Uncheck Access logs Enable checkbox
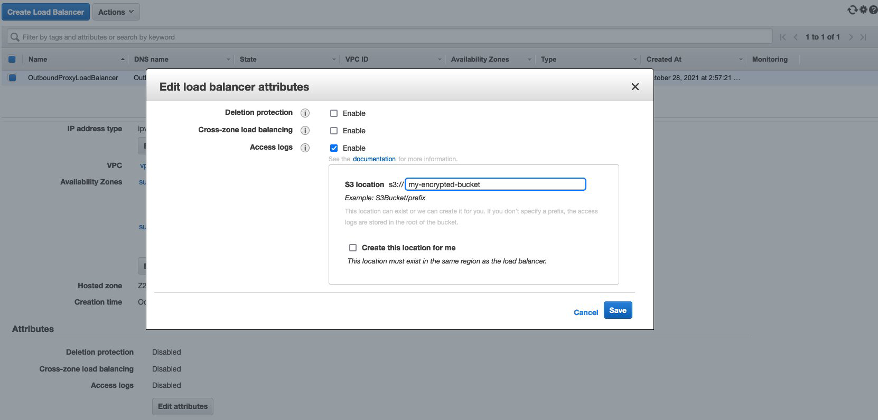 coord(334,148)
